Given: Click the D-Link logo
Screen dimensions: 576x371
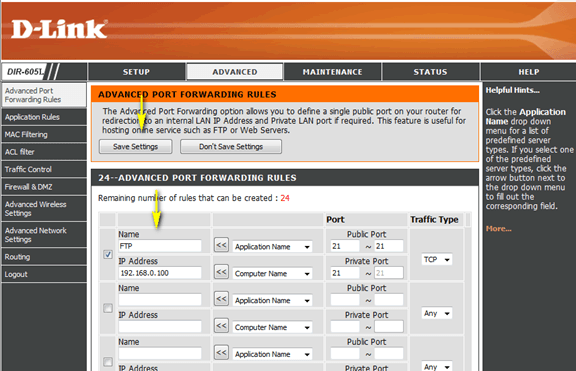Looking at the screenshot, I should (59, 29).
